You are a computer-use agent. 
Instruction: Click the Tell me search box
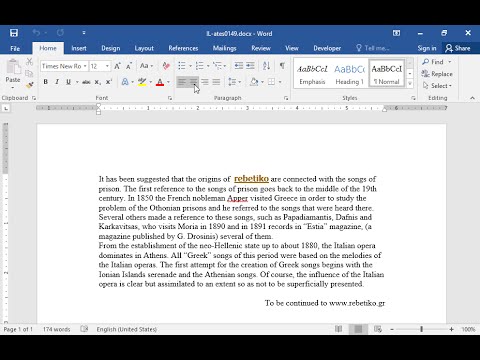(x=373, y=48)
